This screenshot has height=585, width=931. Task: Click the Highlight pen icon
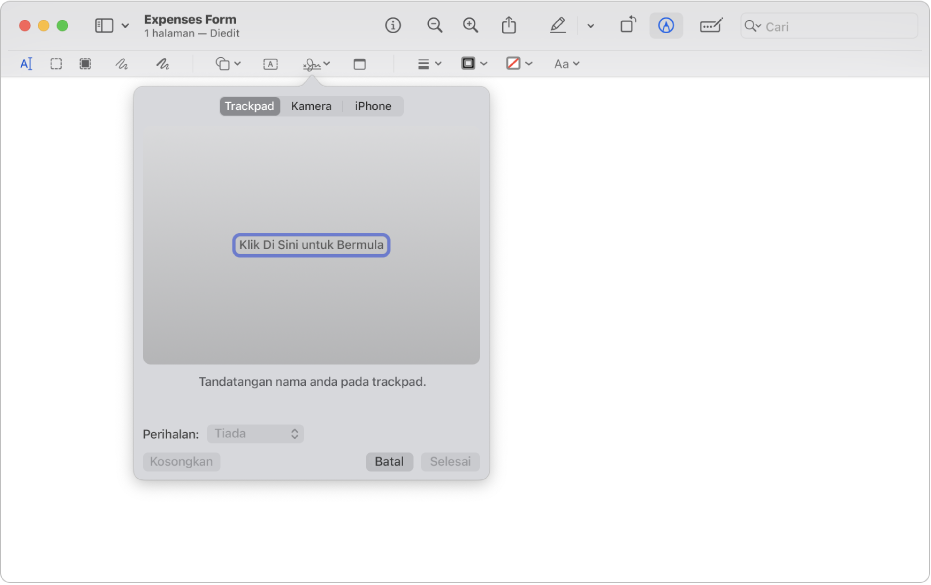pos(558,26)
